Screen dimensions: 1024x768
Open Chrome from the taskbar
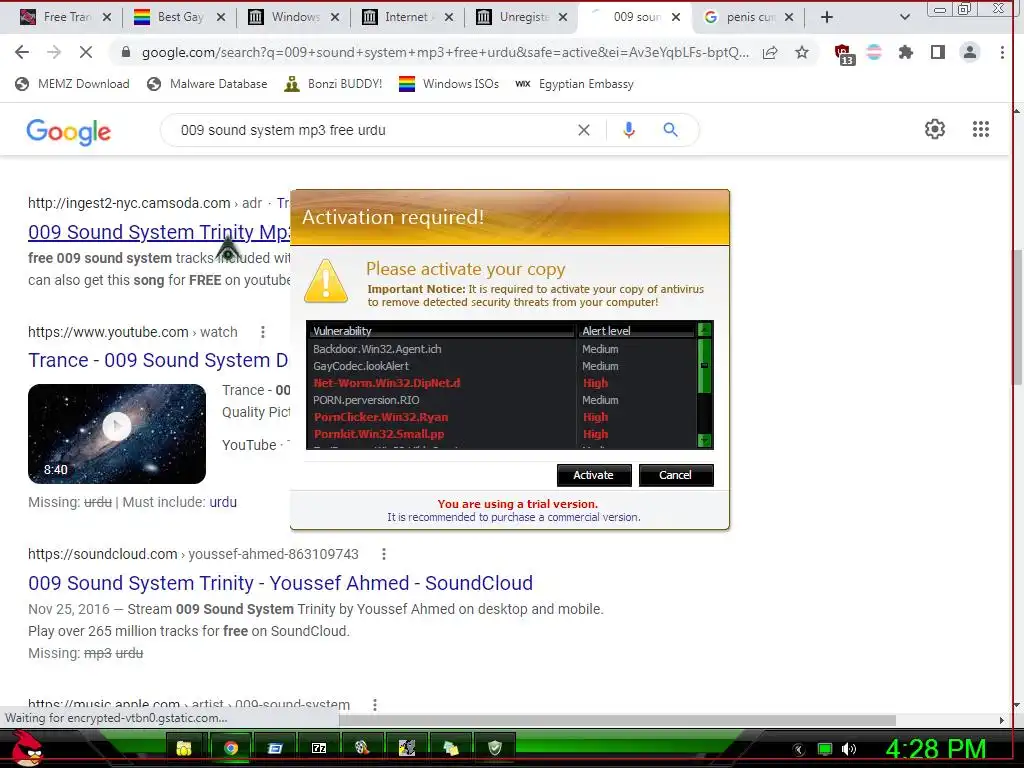[x=231, y=748]
